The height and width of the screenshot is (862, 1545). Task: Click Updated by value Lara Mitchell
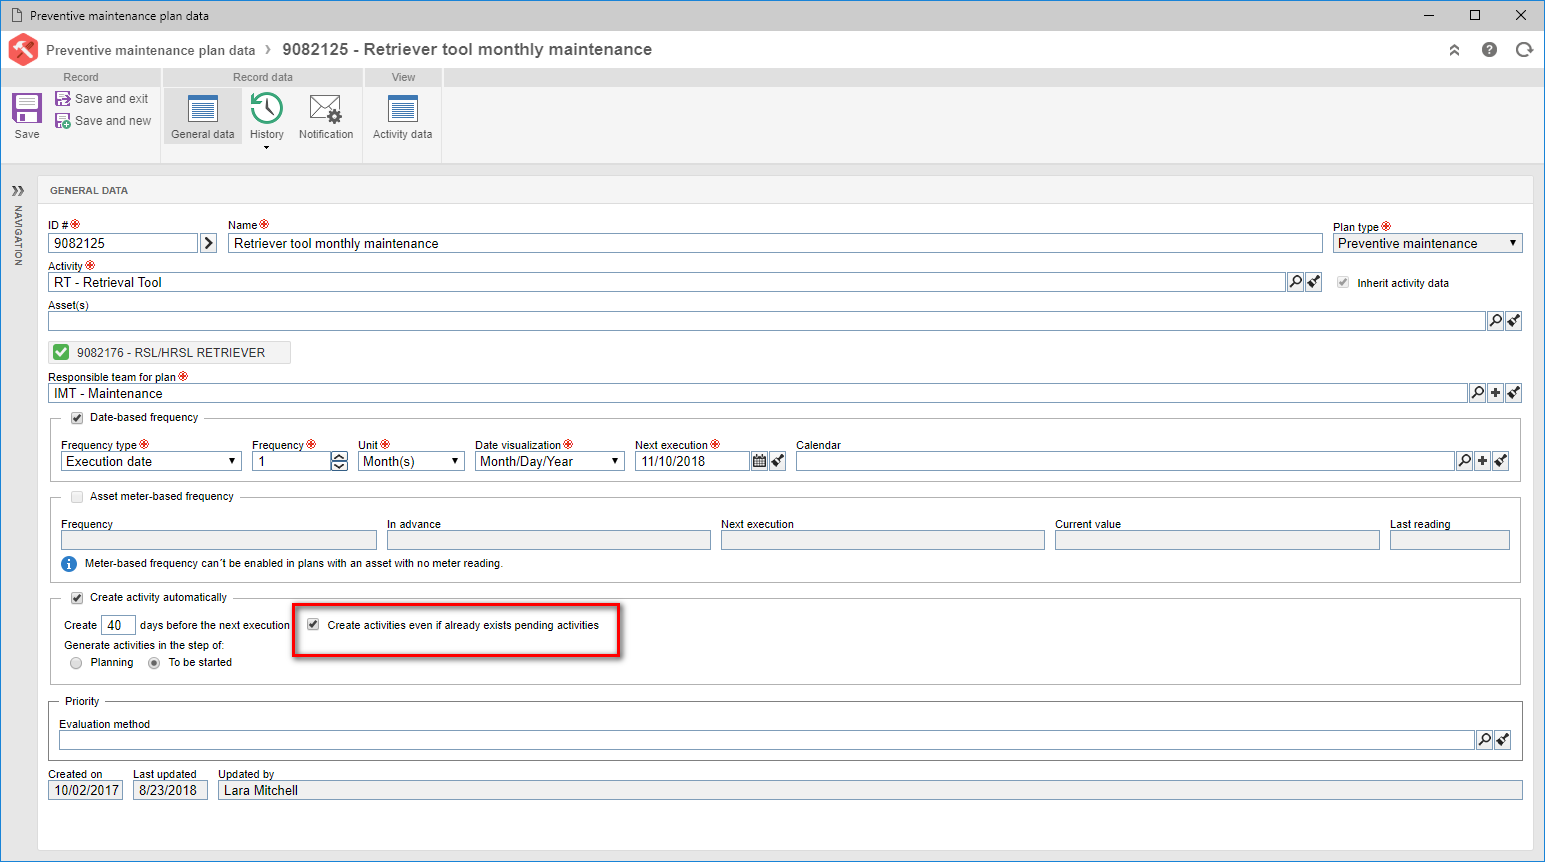coord(870,790)
